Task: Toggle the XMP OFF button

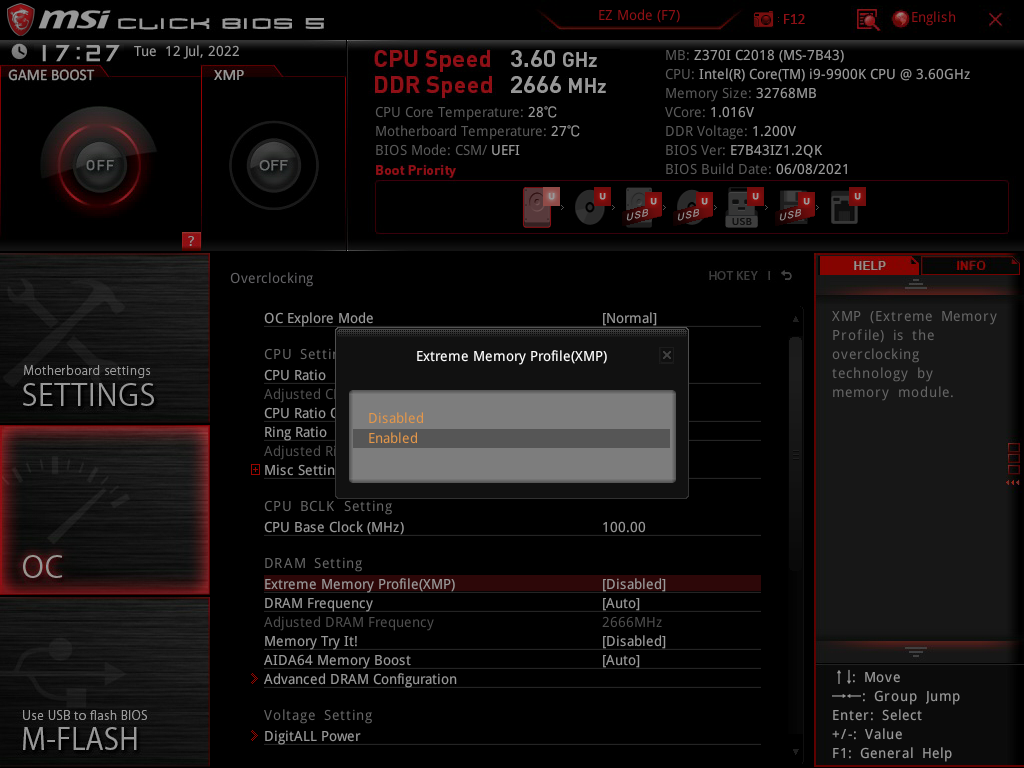Action: click(273, 166)
